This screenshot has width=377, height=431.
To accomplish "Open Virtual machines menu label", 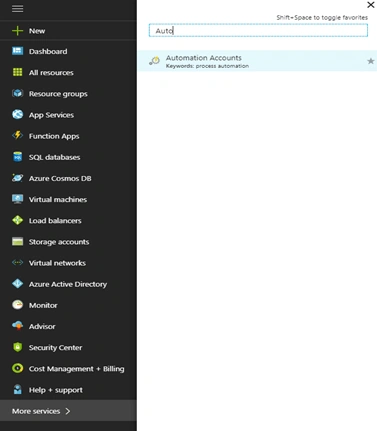I will (58, 199).
